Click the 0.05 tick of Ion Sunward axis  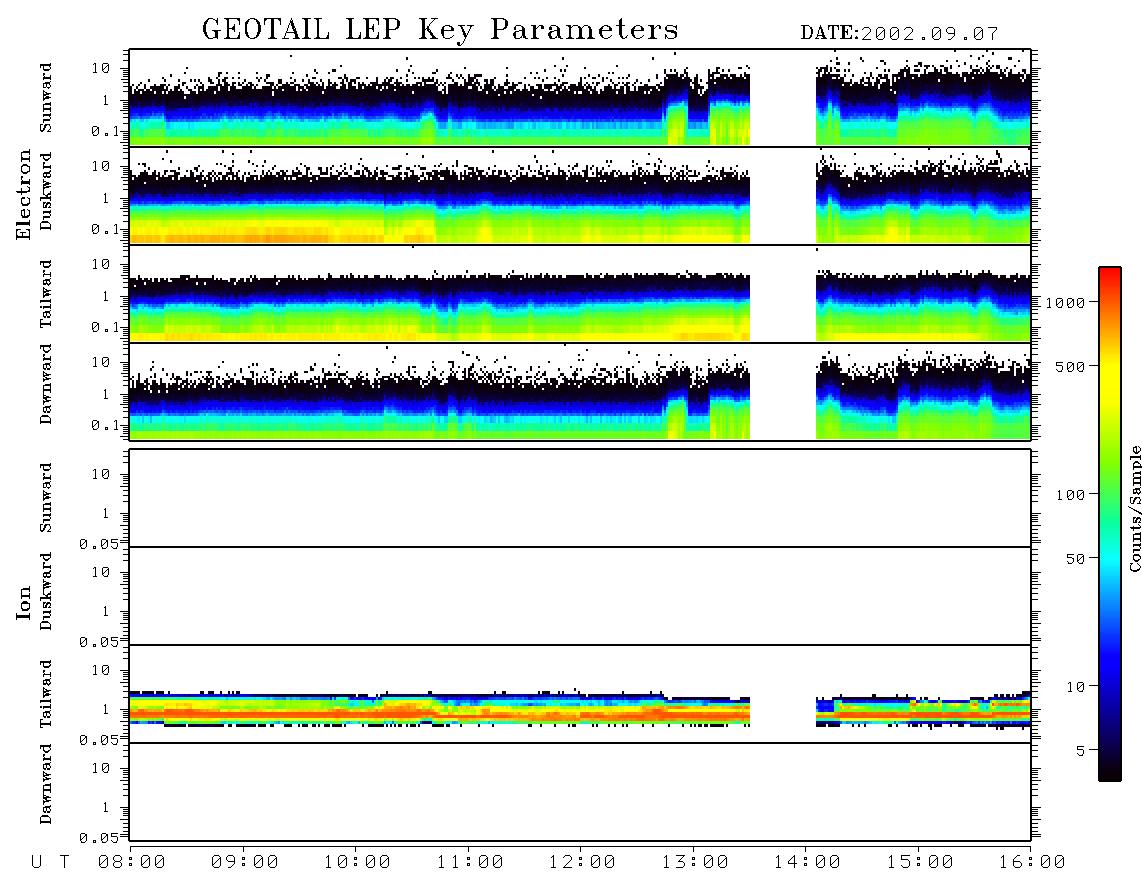tap(98, 543)
